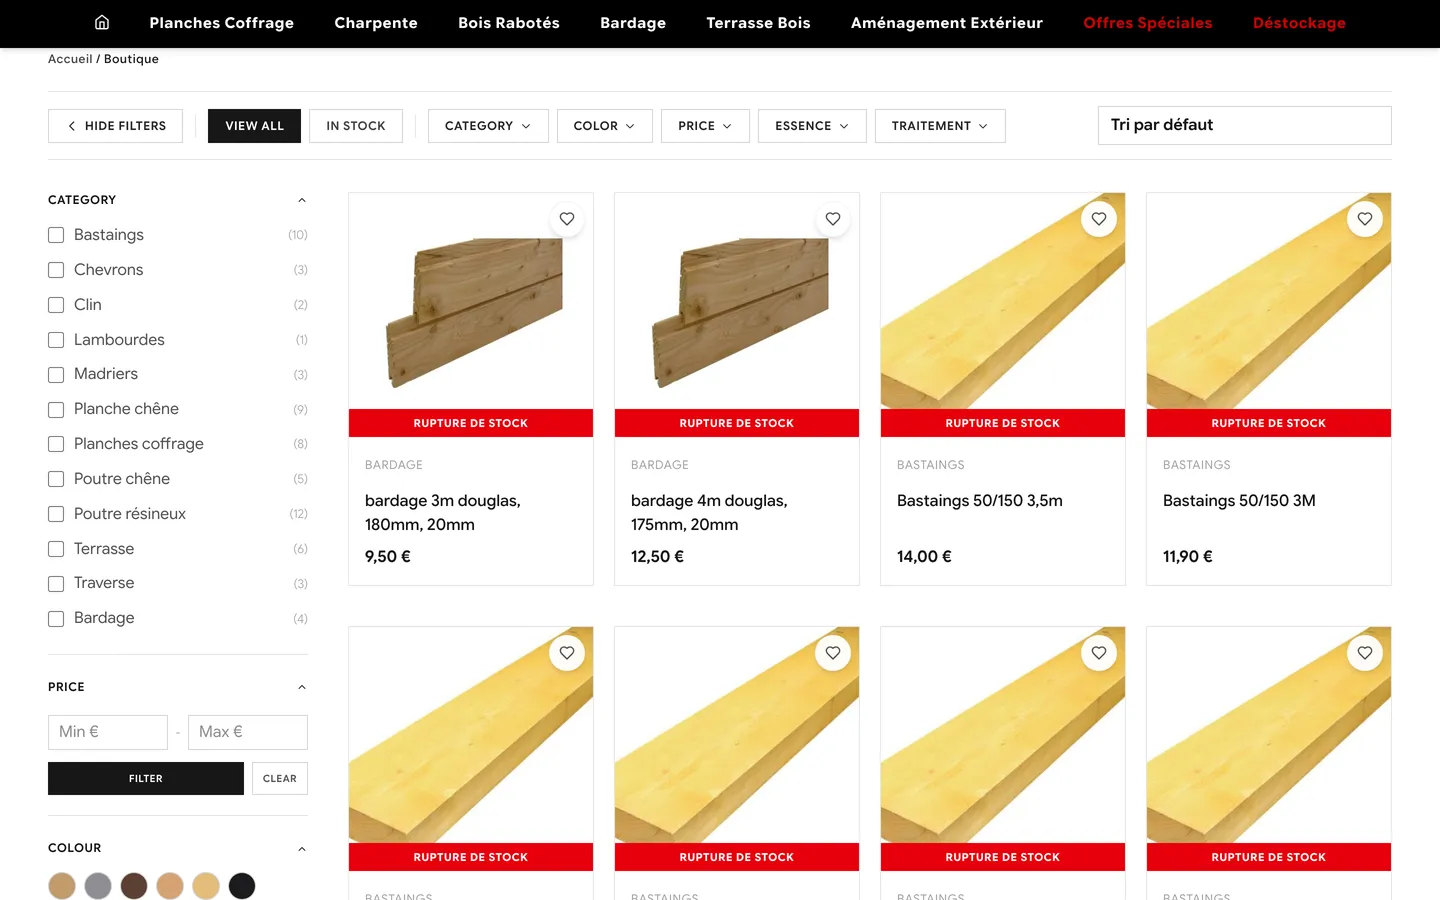
Task: Enable the Planche chêne filter
Action: click(x=56, y=409)
